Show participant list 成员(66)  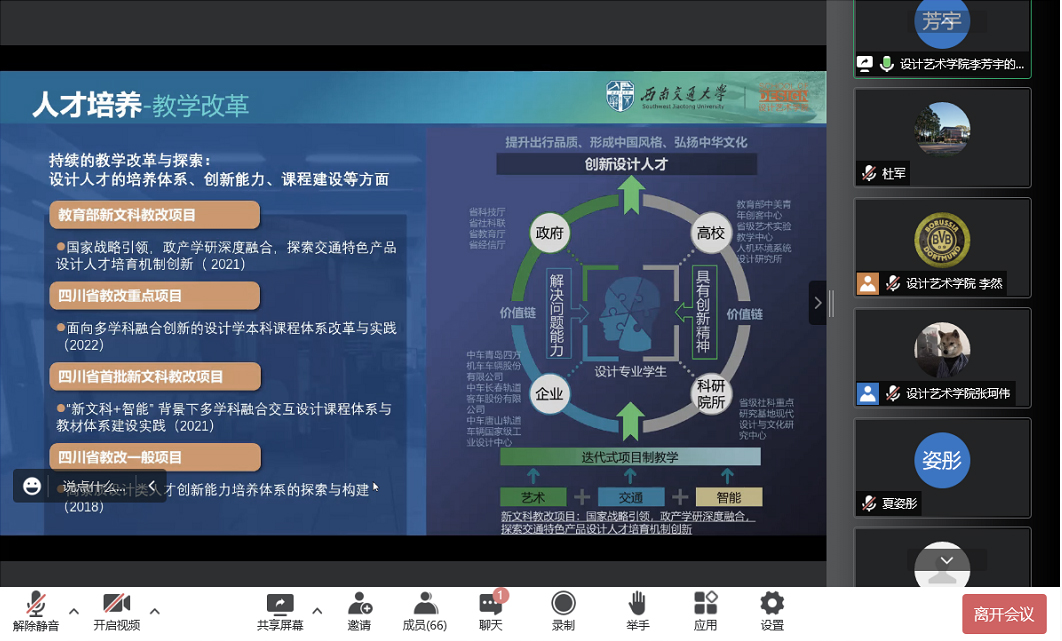[x=425, y=611]
